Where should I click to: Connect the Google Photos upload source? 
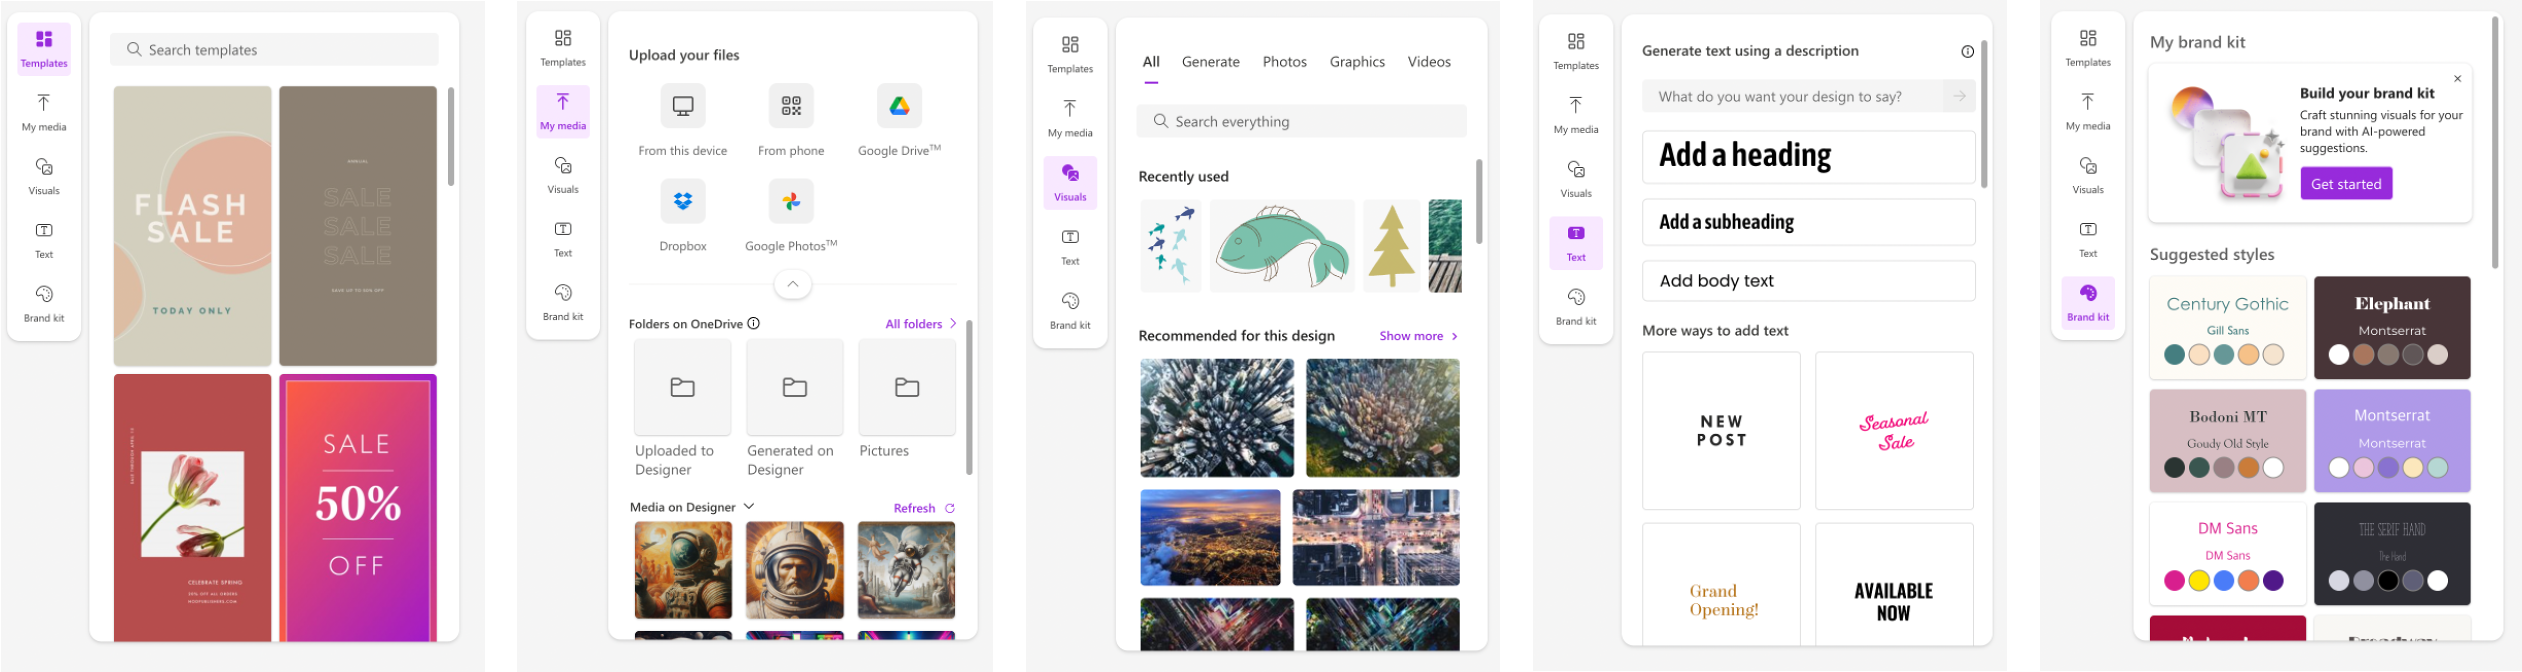click(x=791, y=201)
